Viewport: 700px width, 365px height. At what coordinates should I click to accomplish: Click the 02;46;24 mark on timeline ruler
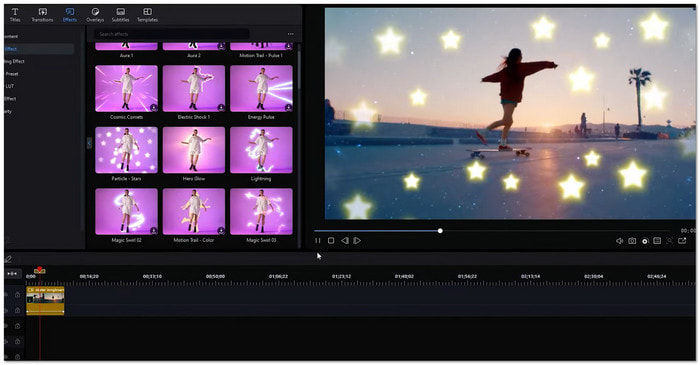point(657,277)
